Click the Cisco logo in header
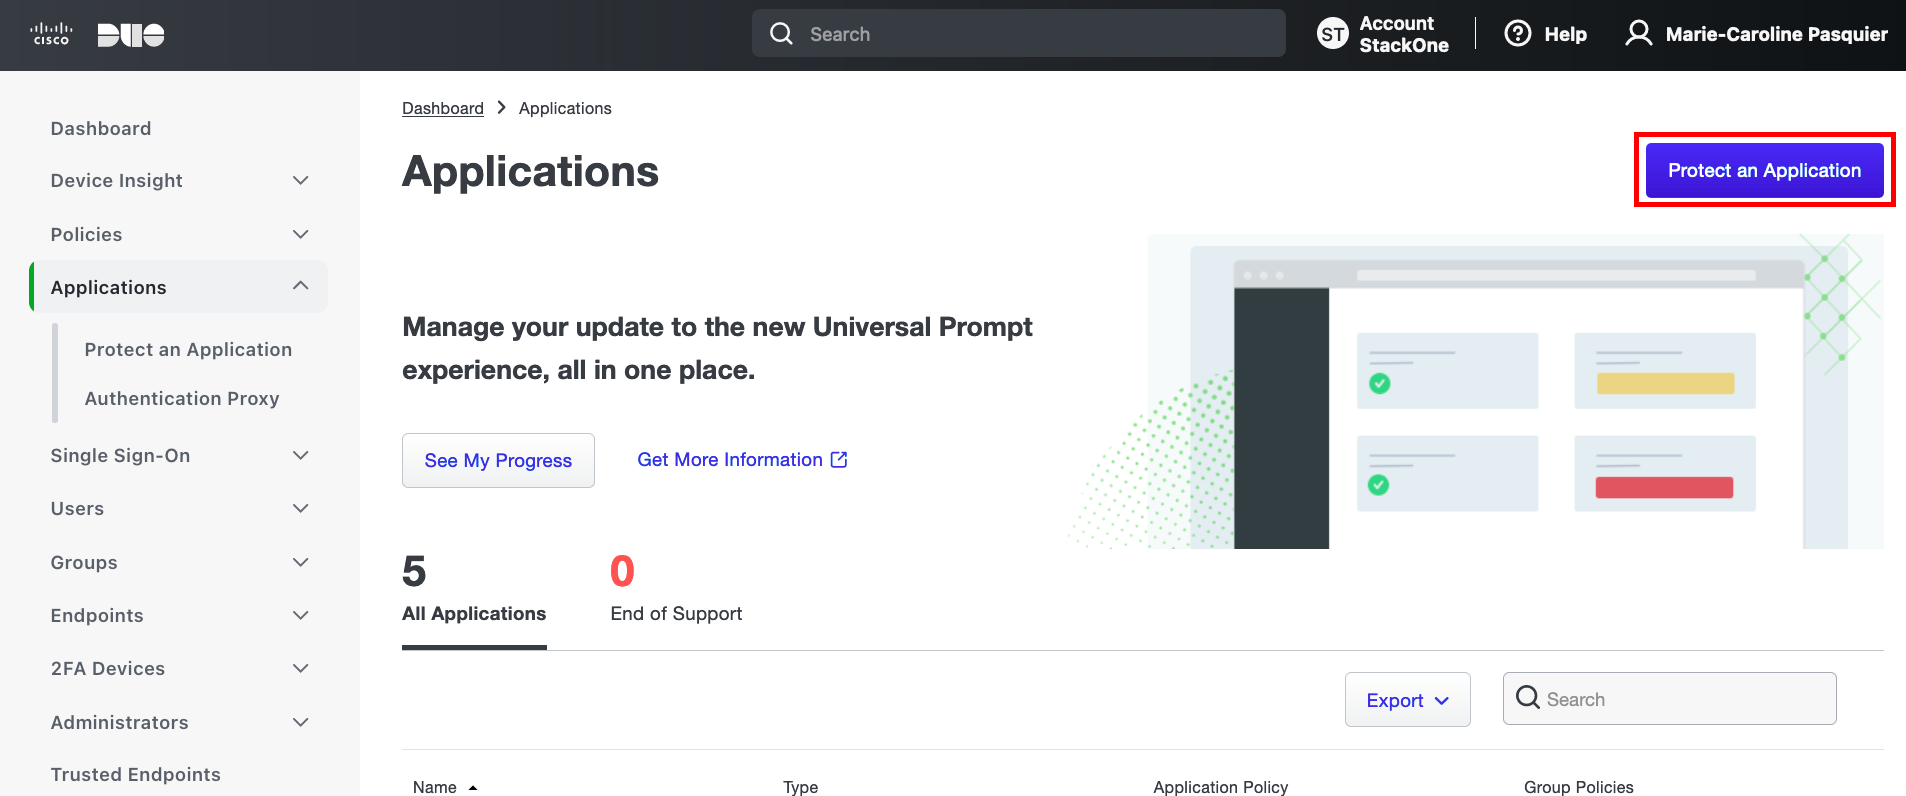This screenshot has width=1906, height=796. (51, 34)
